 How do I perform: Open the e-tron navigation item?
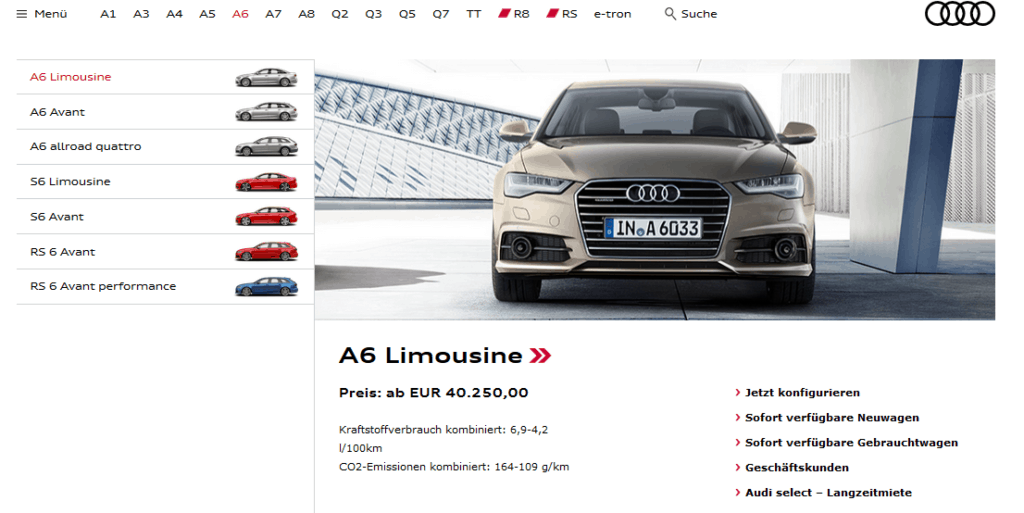[x=613, y=14]
